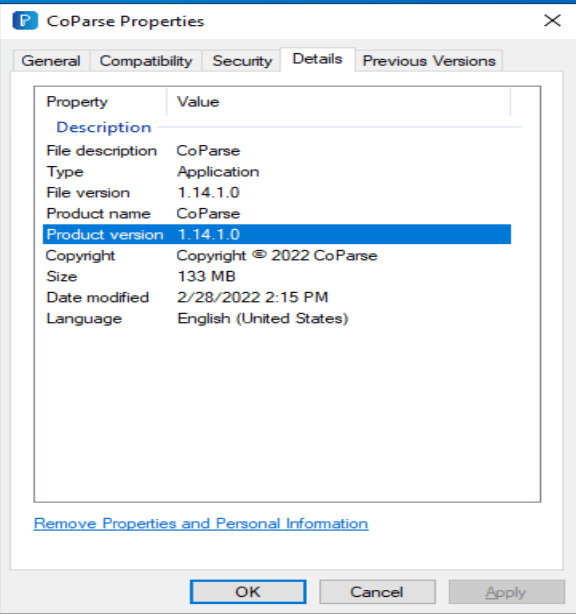Image resolution: width=576 pixels, height=614 pixels.
Task: Click the CoParse app icon in title bar
Action: coord(25,21)
